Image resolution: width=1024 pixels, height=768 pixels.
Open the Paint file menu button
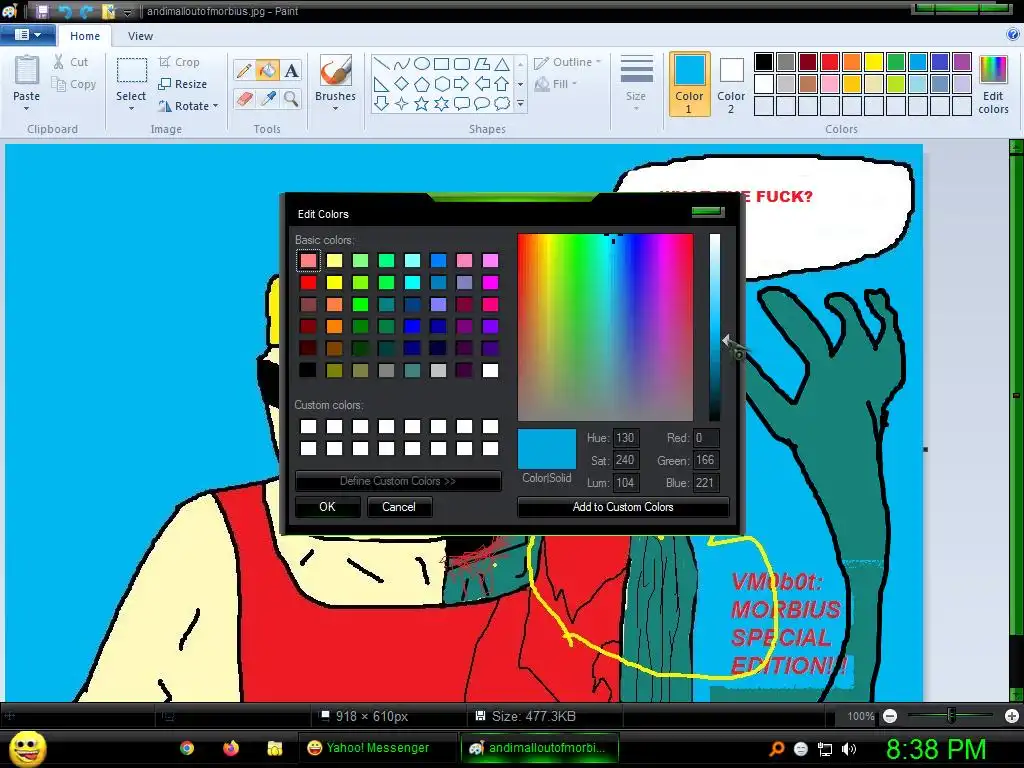click(x=27, y=35)
